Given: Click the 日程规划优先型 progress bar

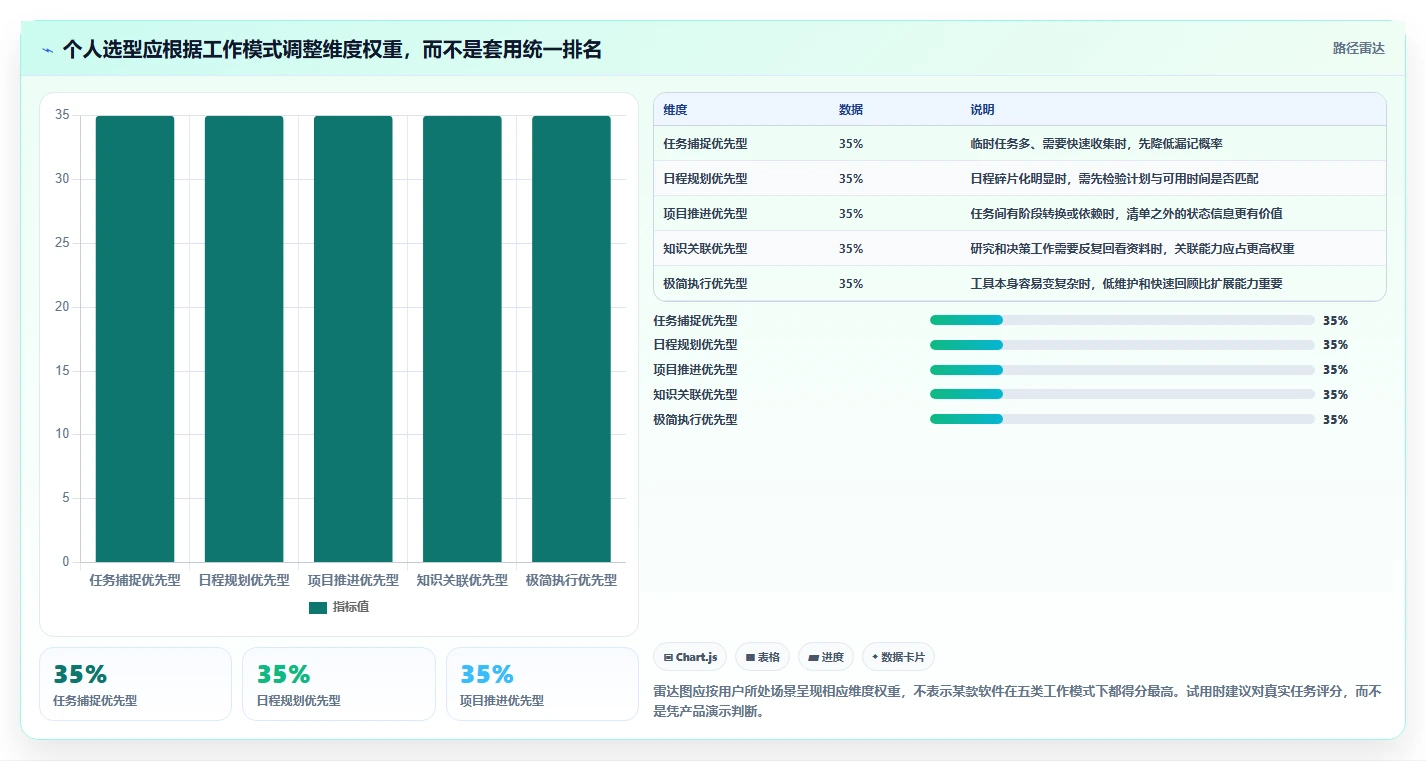Looking at the screenshot, I should tap(1122, 345).
